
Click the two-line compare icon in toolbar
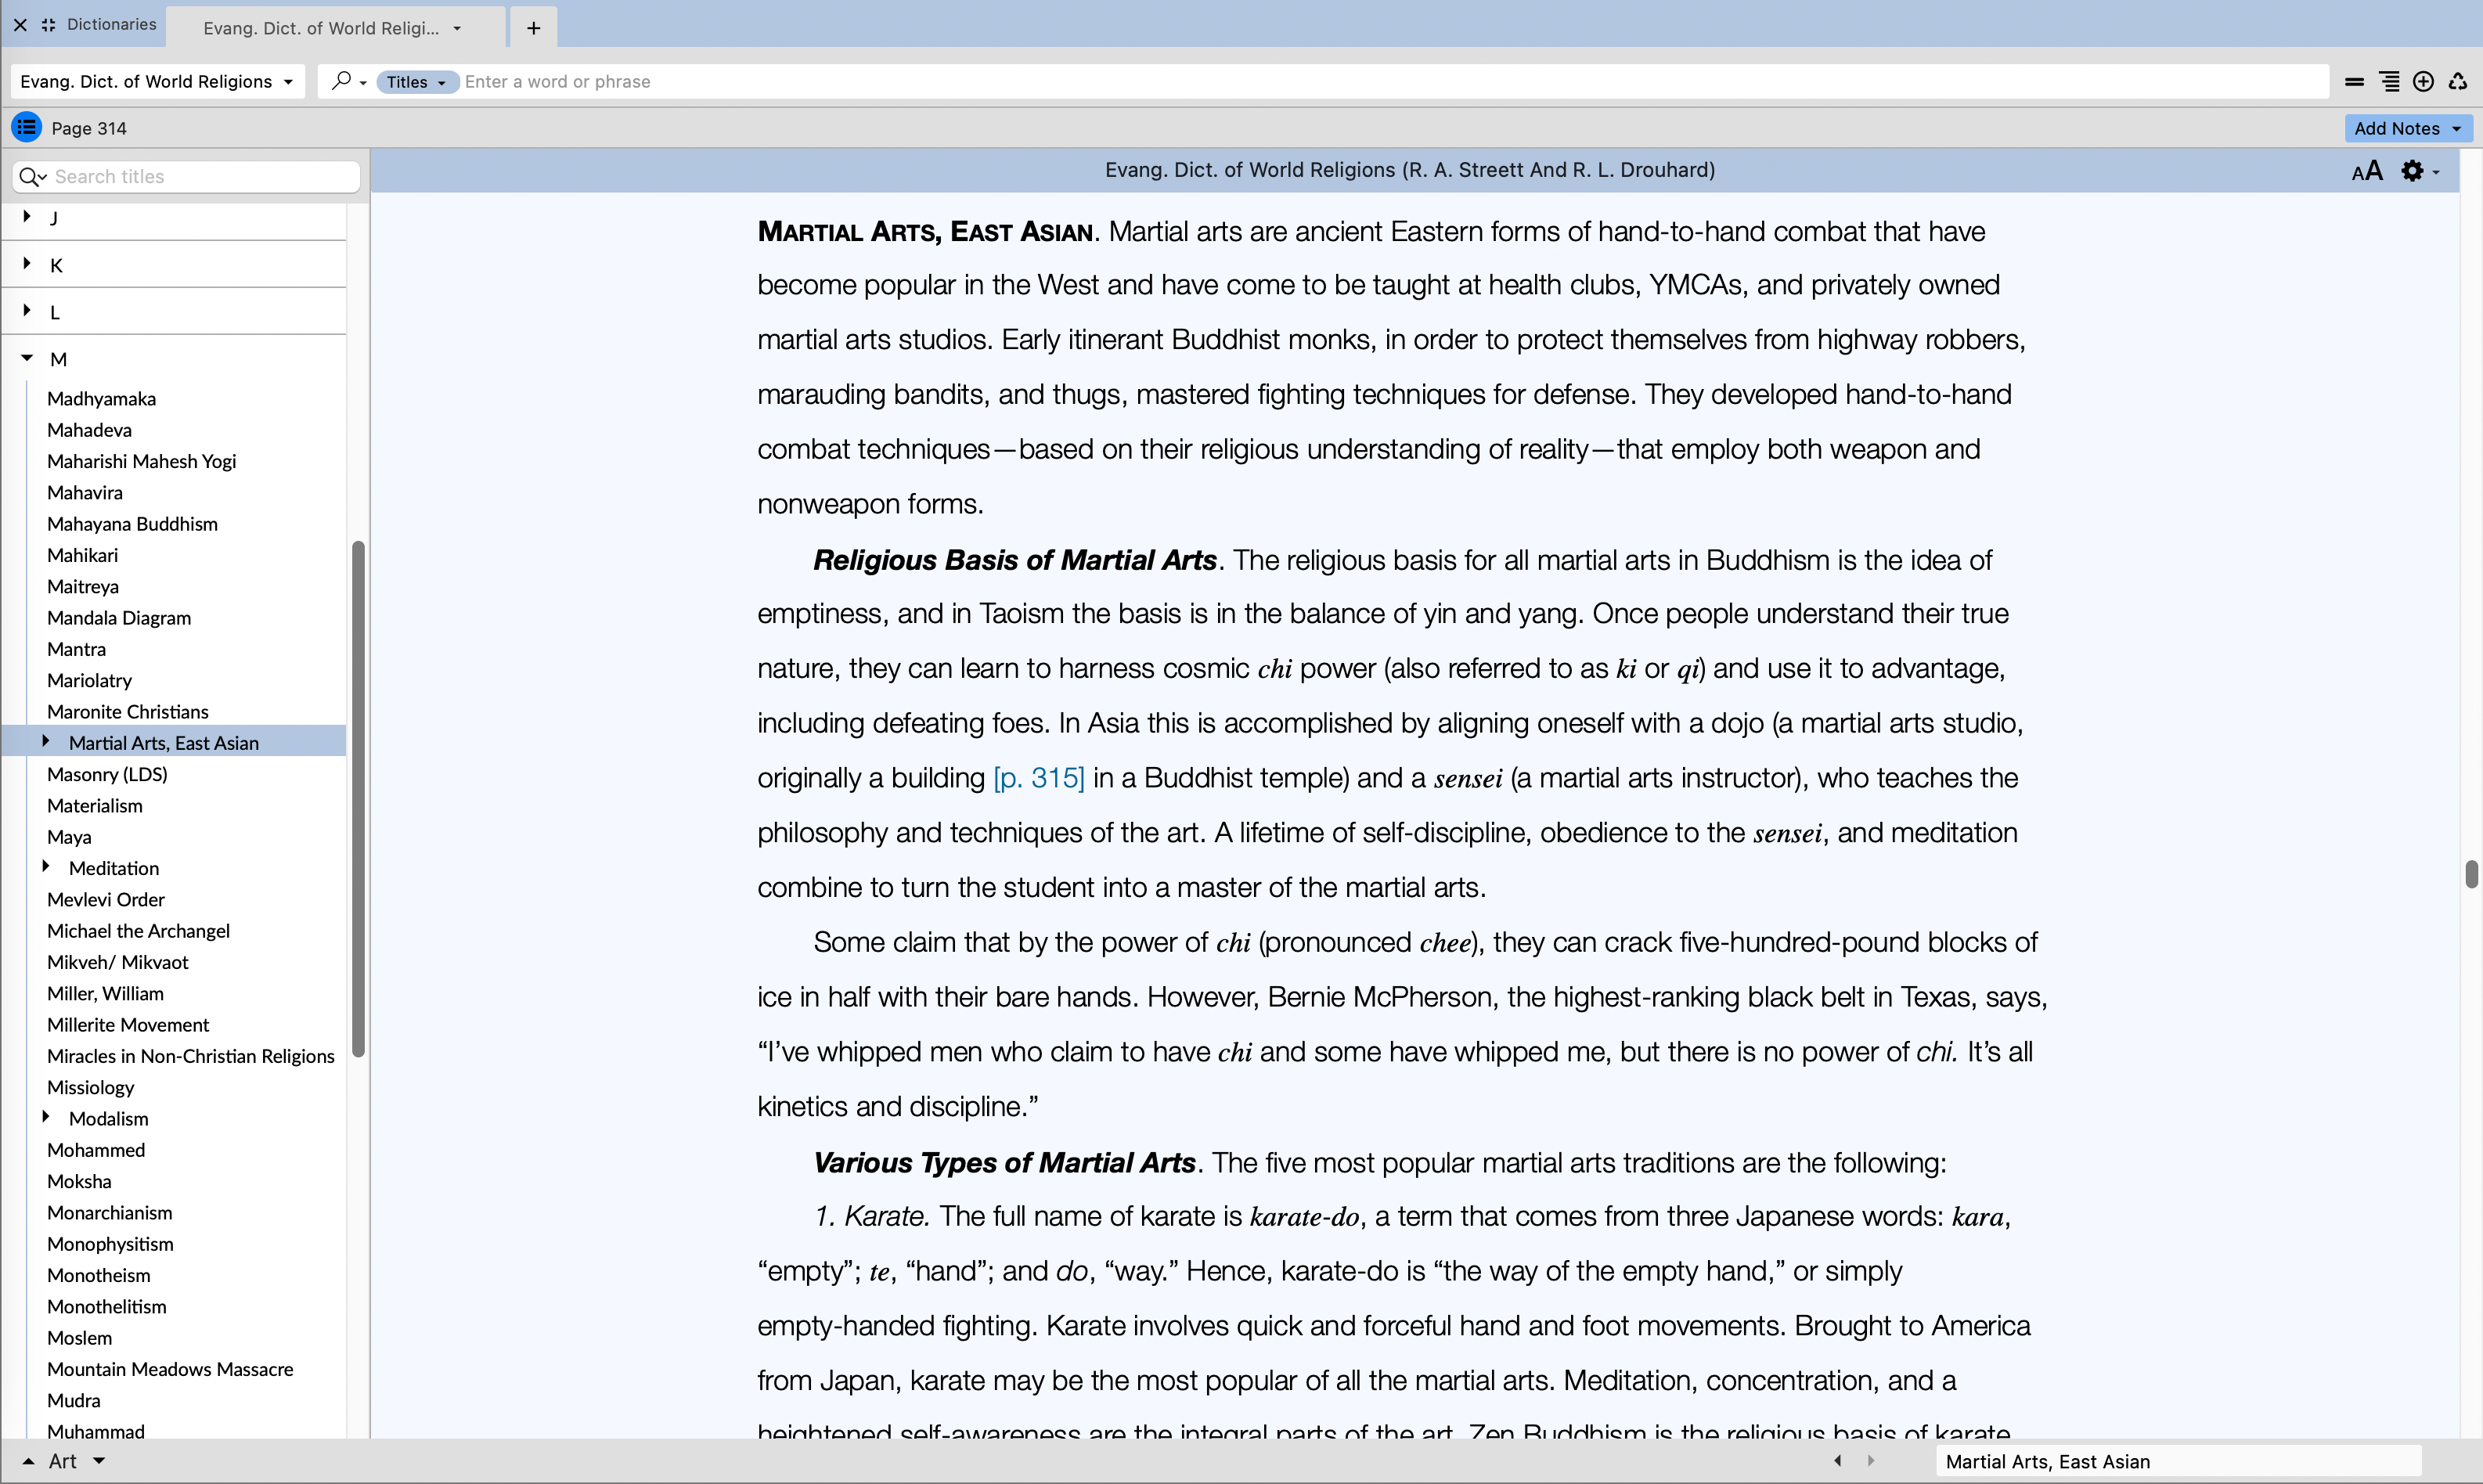pos(2354,82)
